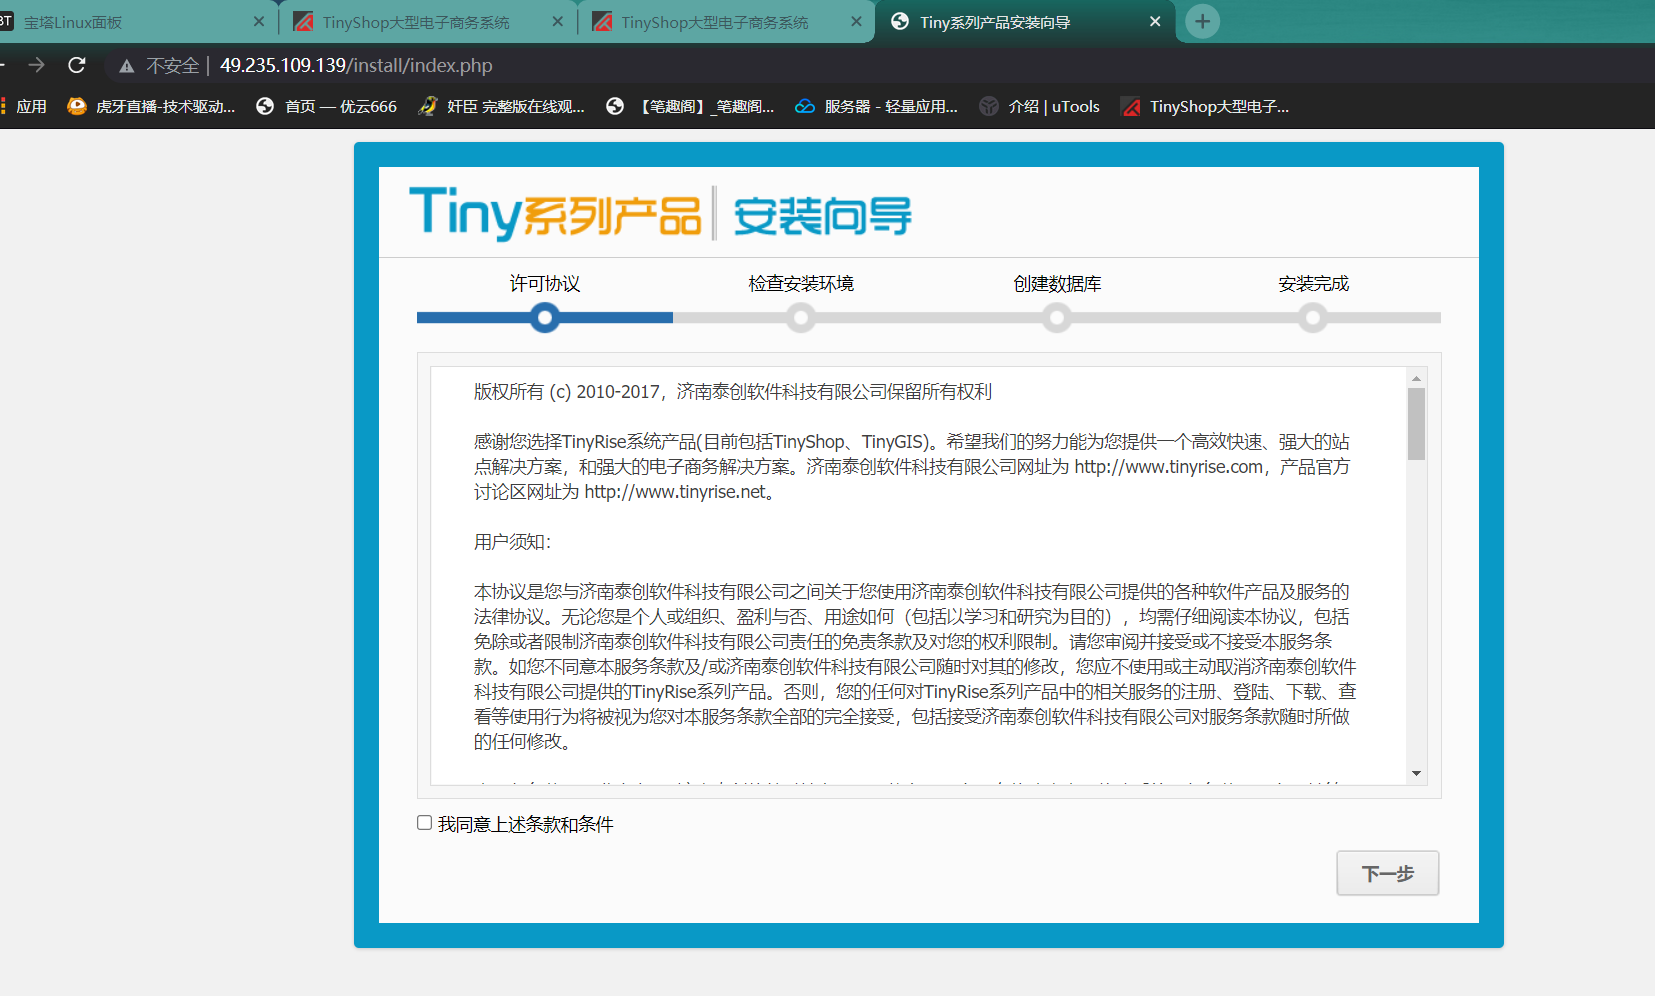Click the 奸臣 bookmark favicon
The width and height of the screenshot is (1655, 996).
point(428,106)
